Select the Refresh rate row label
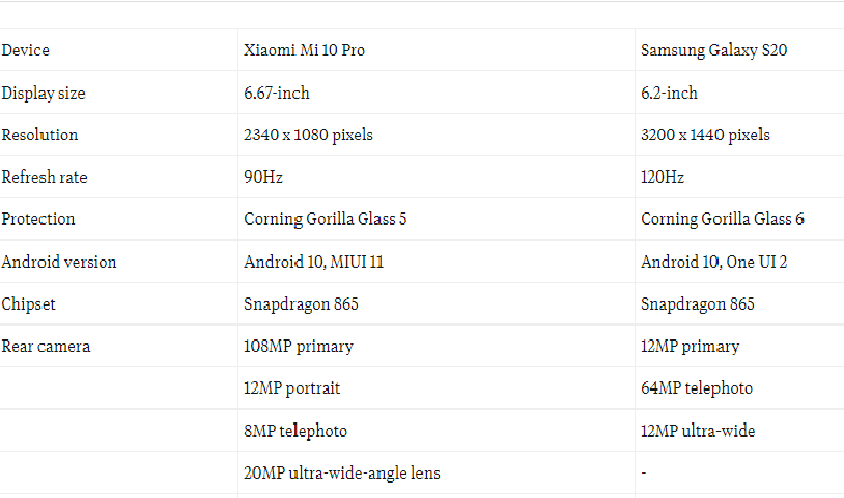Screen dimensions: 844x498 (x=45, y=178)
